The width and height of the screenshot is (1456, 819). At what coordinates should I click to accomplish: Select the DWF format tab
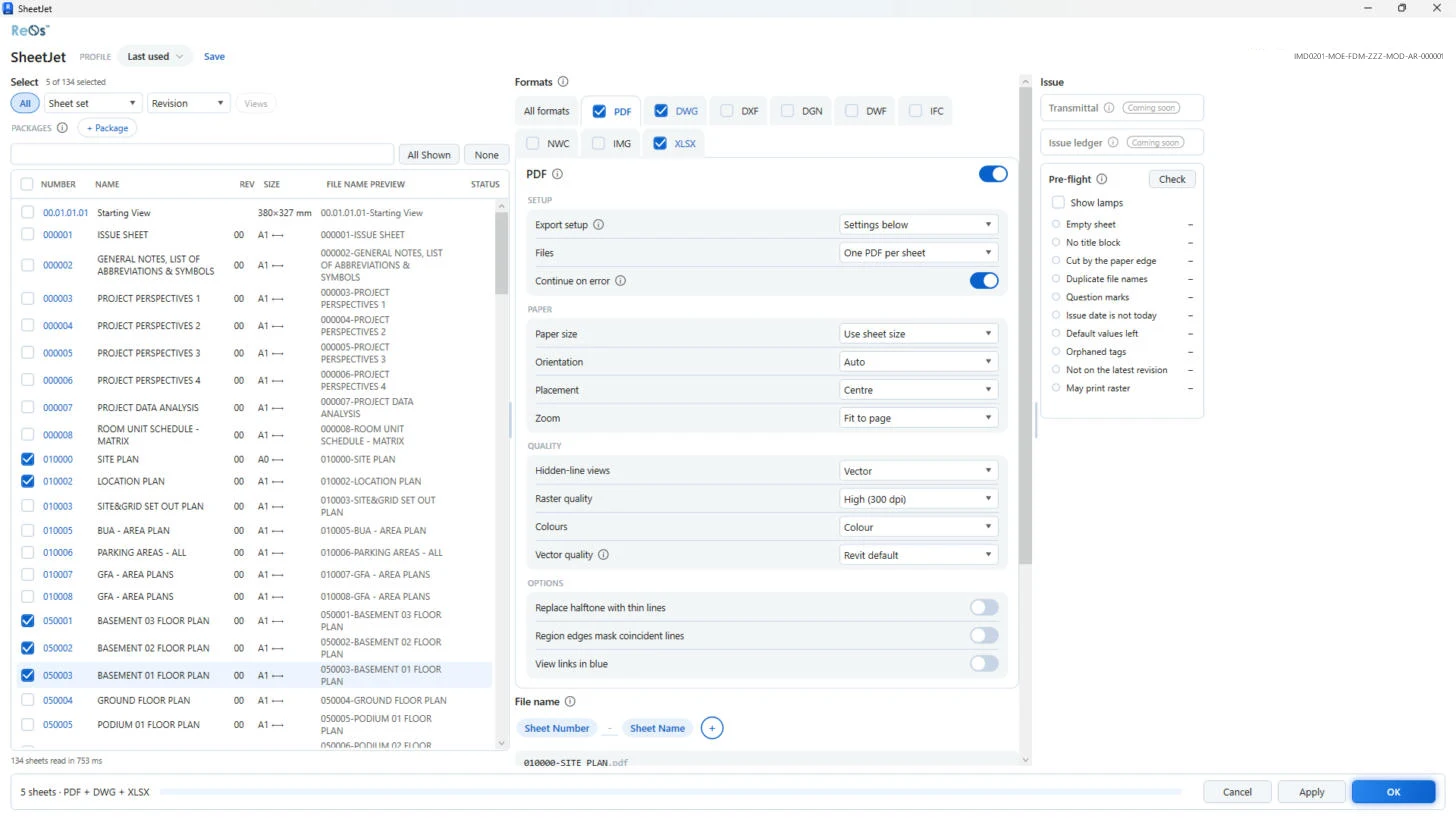point(866,111)
